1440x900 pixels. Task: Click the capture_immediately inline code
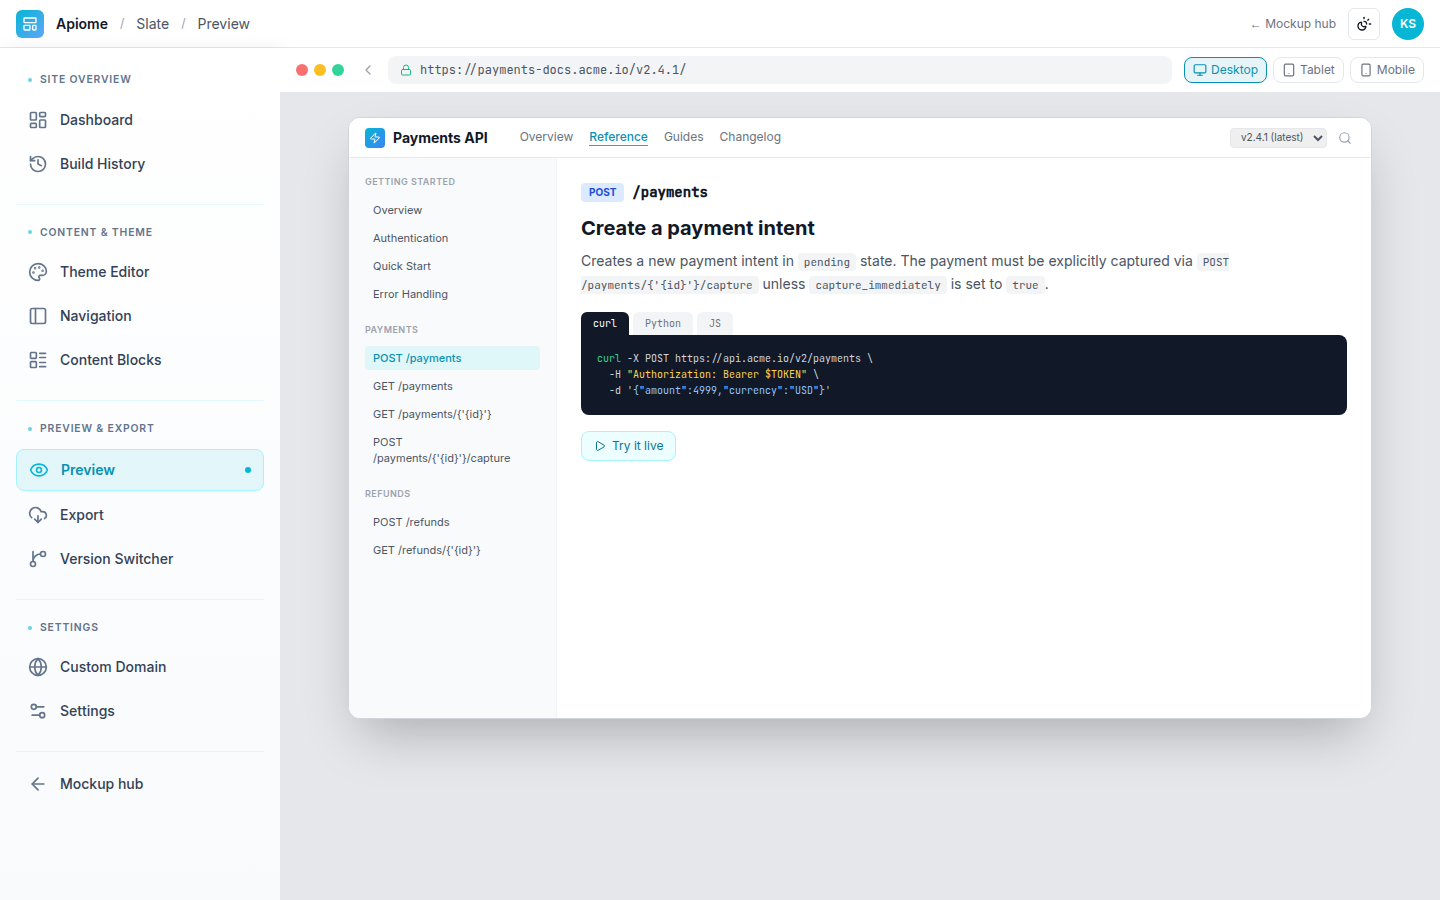[878, 285]
